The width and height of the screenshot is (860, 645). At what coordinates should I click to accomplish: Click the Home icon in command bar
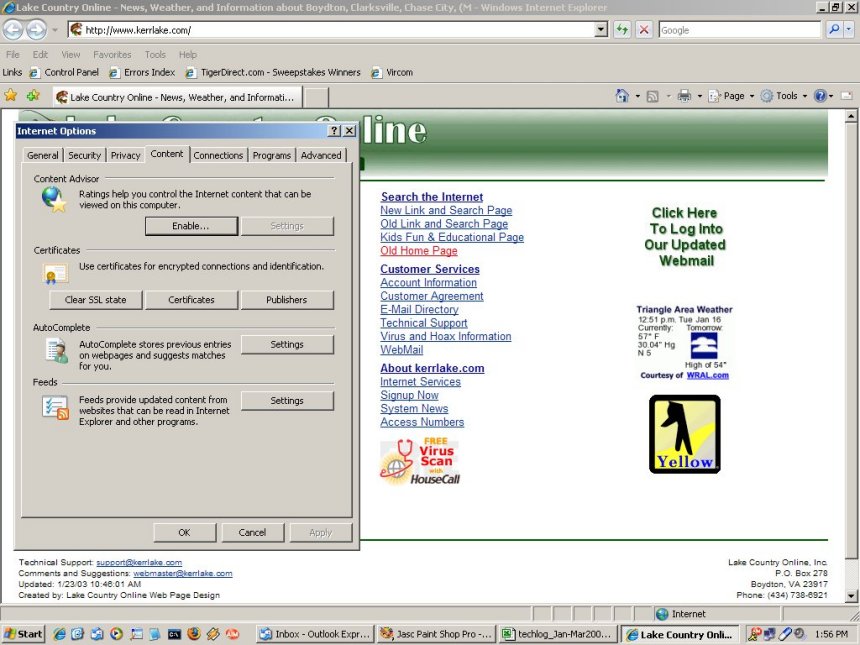(623, 96)
